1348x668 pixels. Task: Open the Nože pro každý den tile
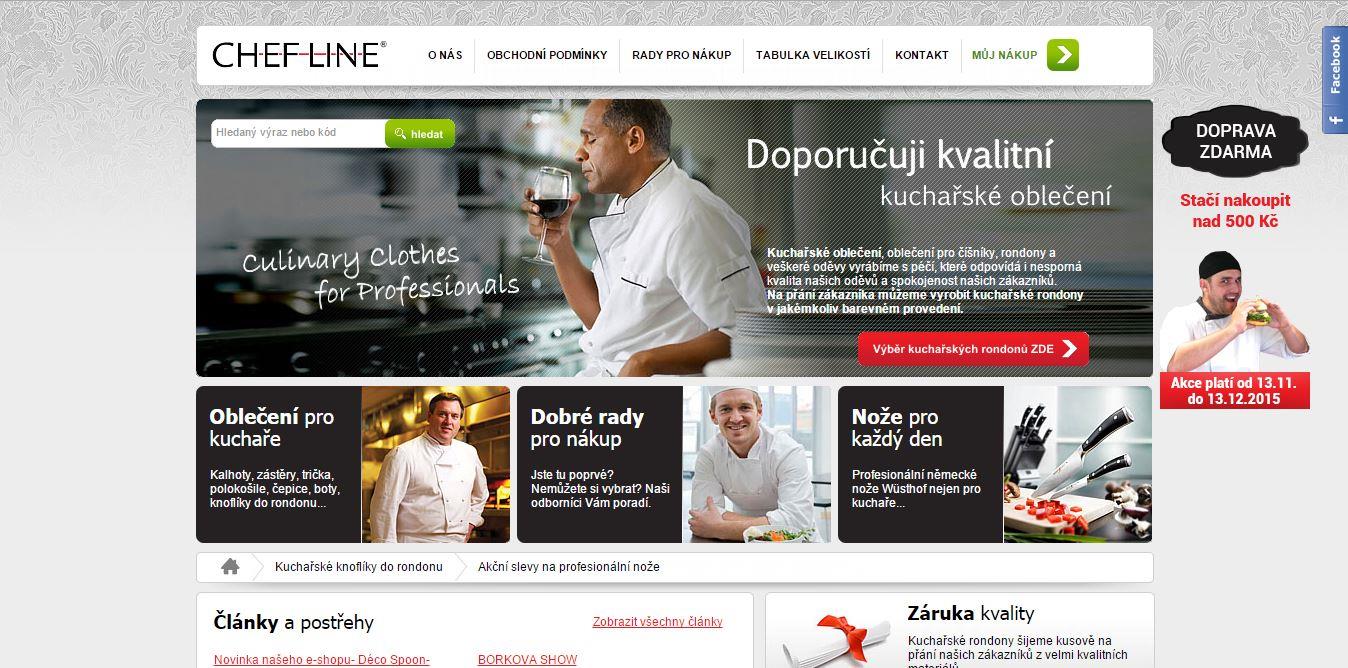(x=995, y=464)
